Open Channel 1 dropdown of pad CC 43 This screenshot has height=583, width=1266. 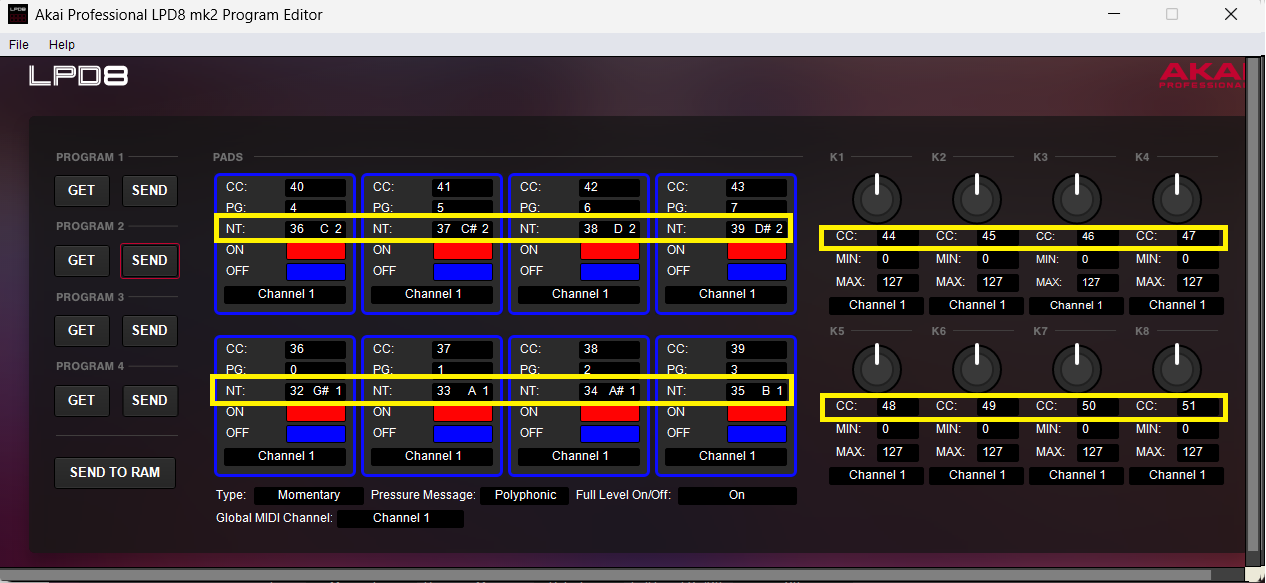click(726, 294)
